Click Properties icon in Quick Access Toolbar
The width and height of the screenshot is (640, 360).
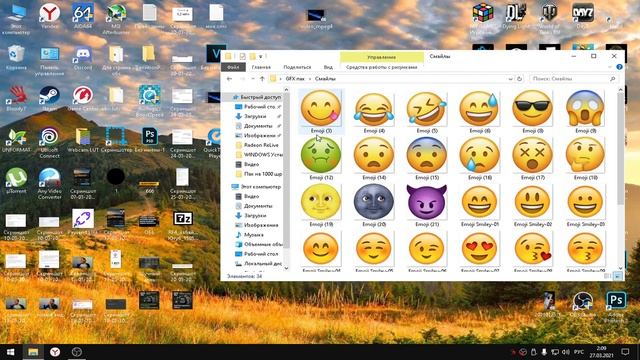pyautogui.click(x=242, y=56)
